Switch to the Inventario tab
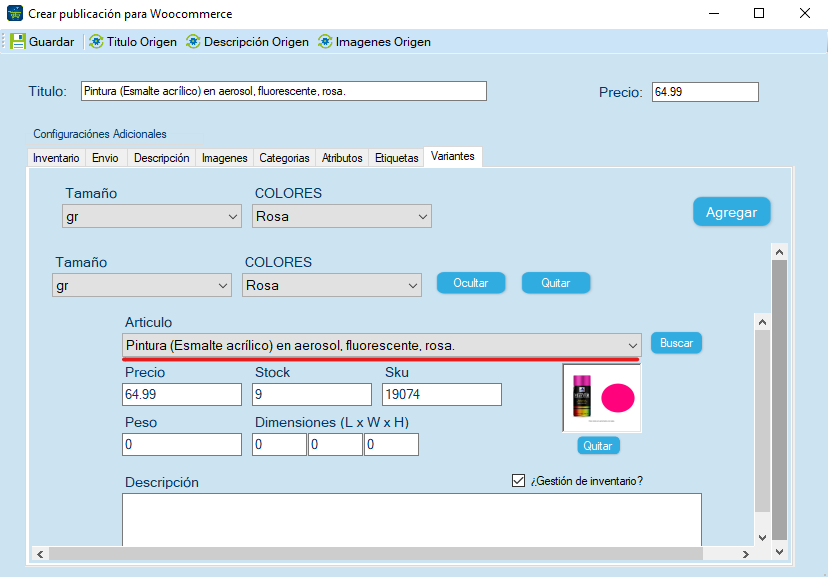This screenshot has height=577, width=828. (56, 158)
